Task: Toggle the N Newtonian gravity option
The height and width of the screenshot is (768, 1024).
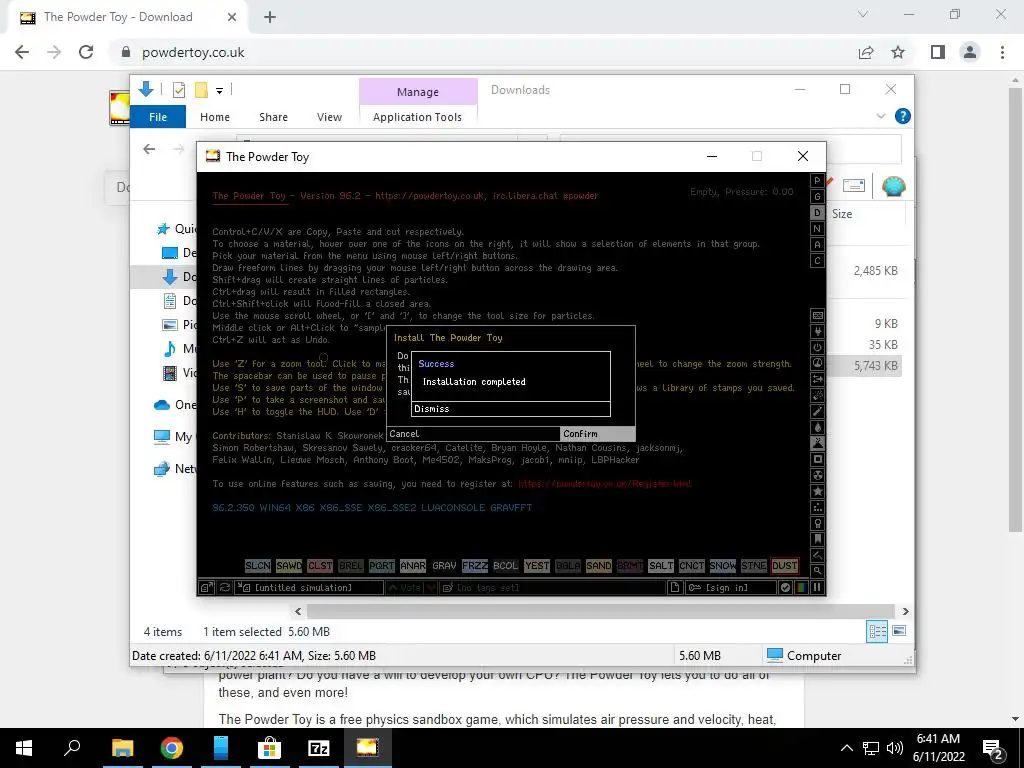Action: tap(817, 229)
